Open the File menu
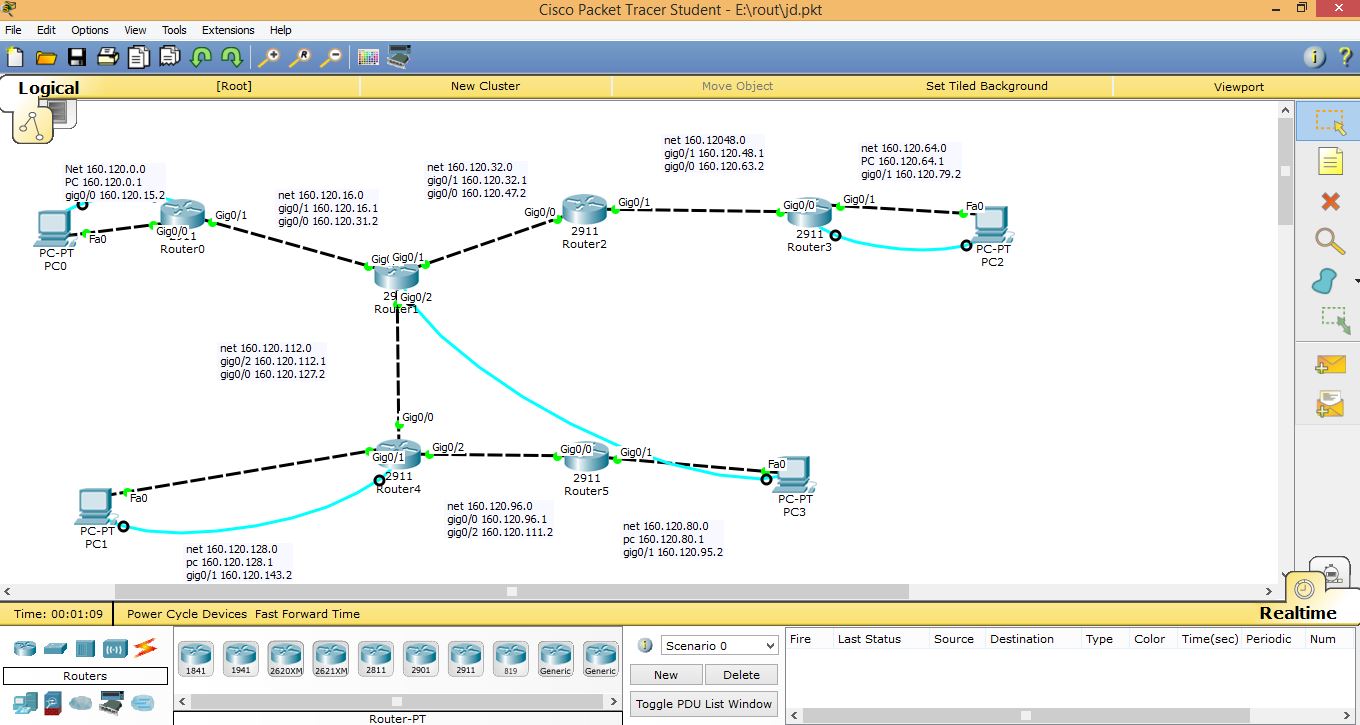This screenshot has height=725, width=1360. (x=13, y=30)
